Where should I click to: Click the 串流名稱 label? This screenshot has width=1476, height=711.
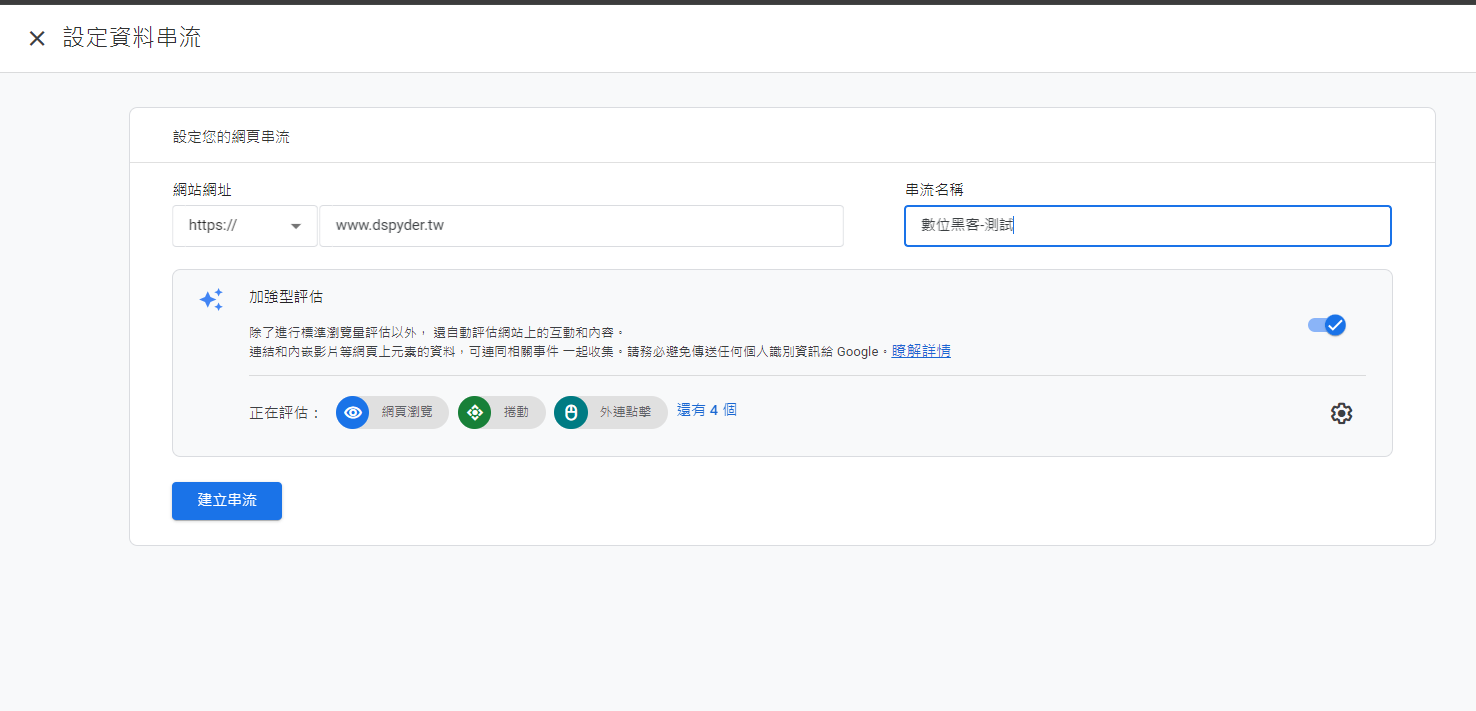(x=934, y=190)
